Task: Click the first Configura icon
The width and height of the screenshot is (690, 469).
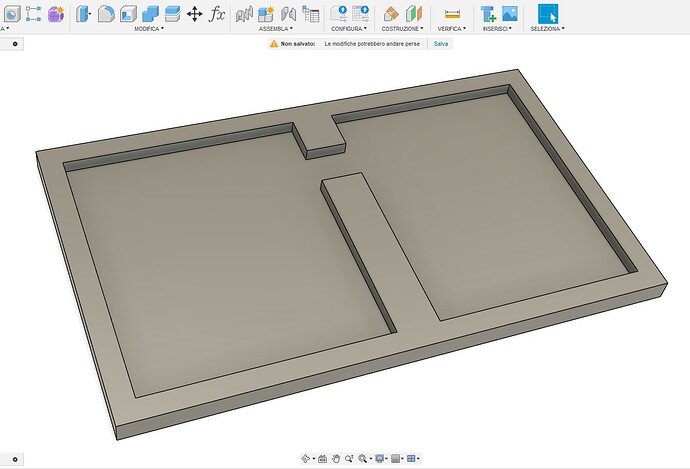Action: click(x=338, y=14)
